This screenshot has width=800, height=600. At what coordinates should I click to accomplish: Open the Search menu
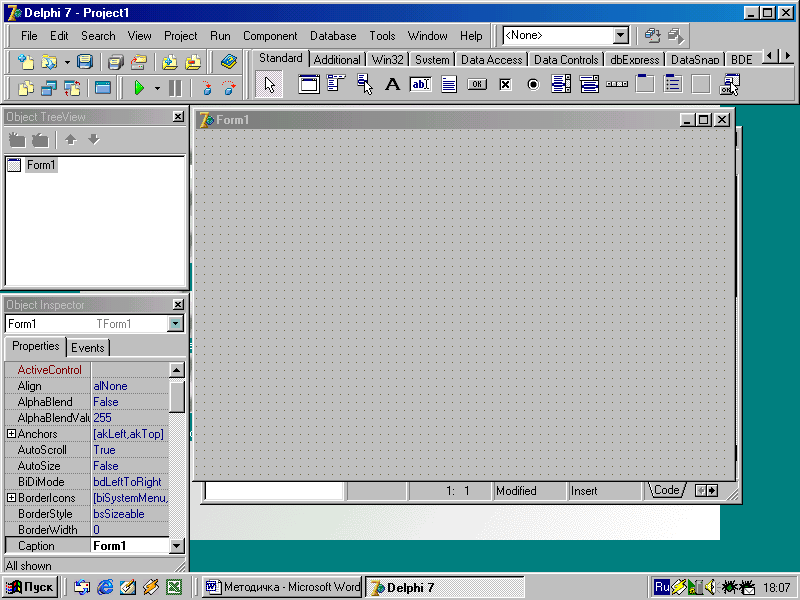tap(98, 36)
